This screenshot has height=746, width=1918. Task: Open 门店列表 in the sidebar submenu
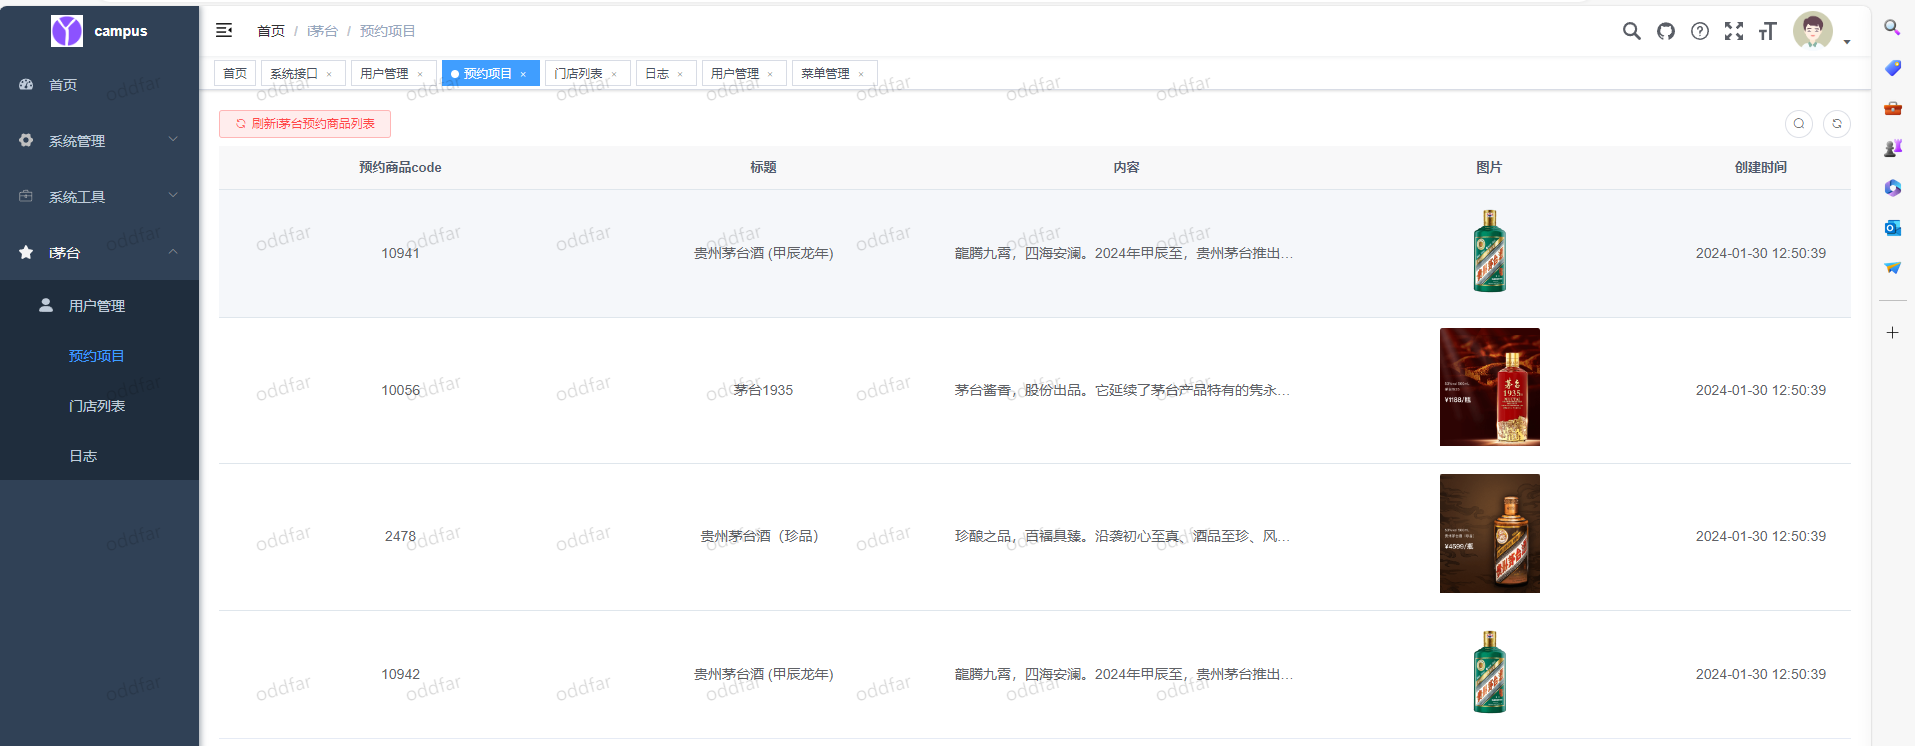click(100, 406)
